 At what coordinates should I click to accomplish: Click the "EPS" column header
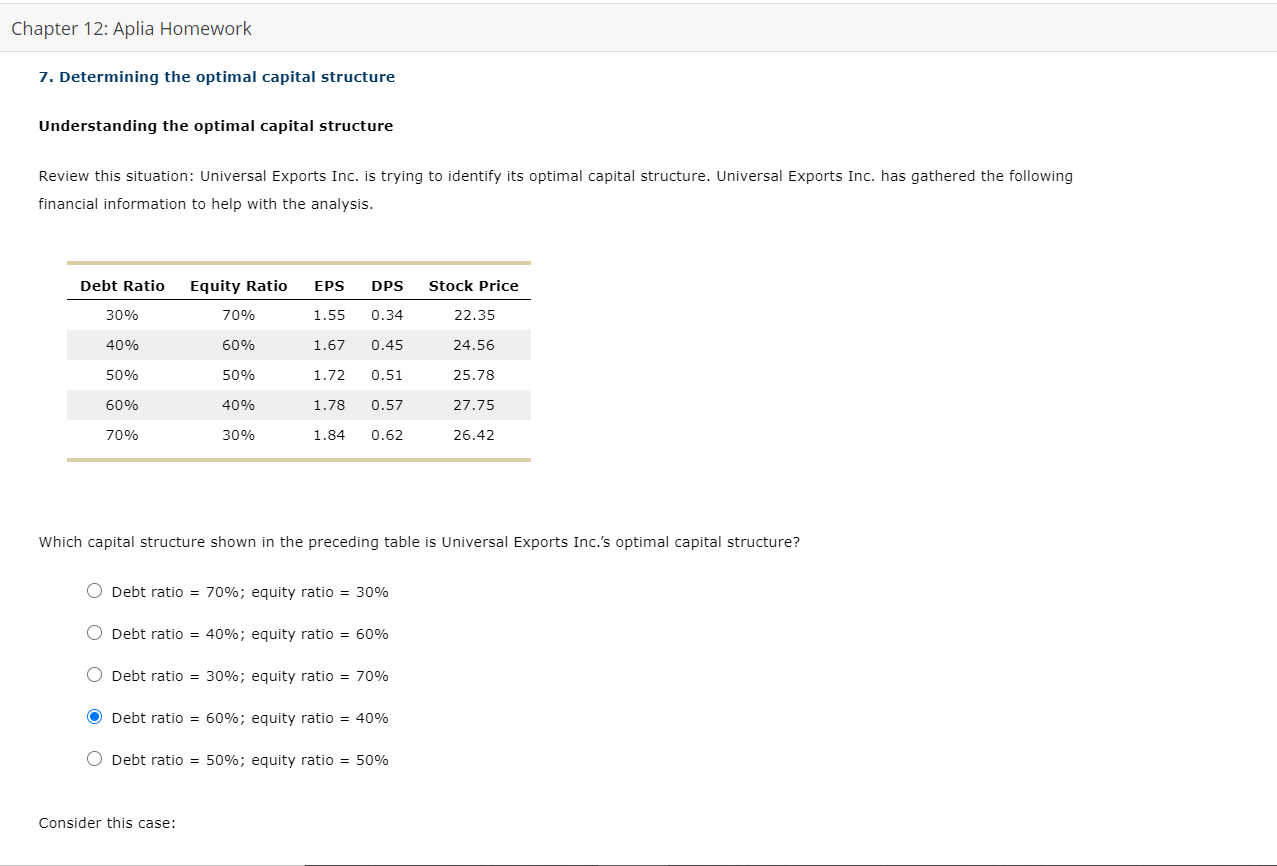(329, 285)
